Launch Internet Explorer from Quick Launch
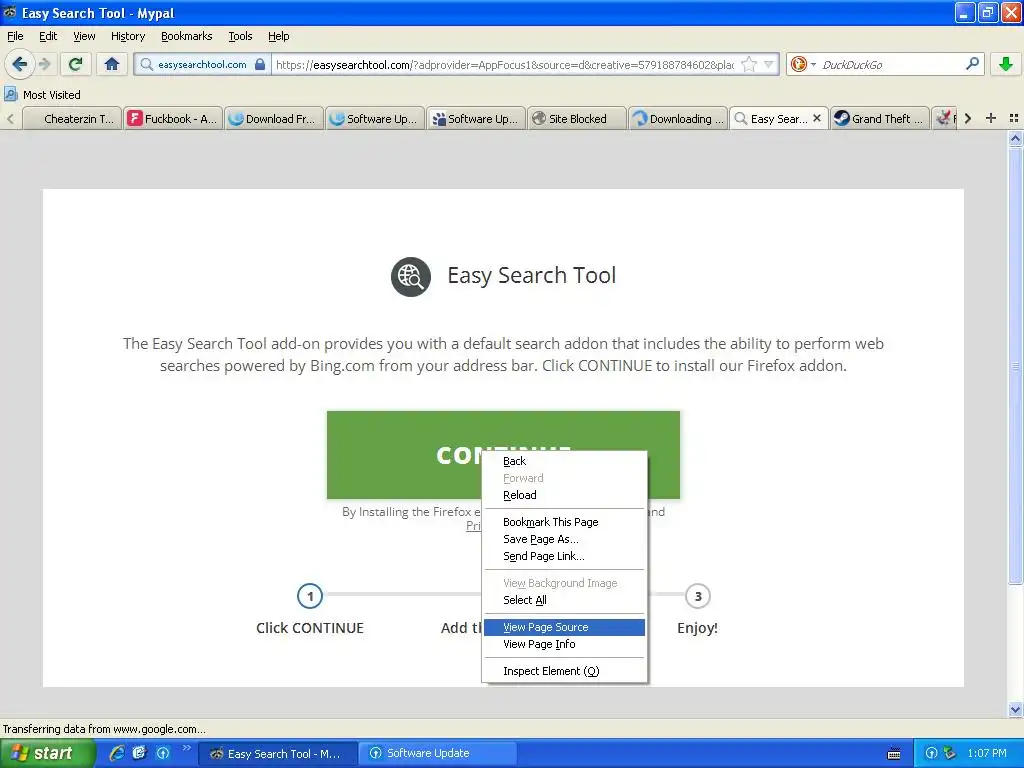1024x768 pixels. (117, 753)
